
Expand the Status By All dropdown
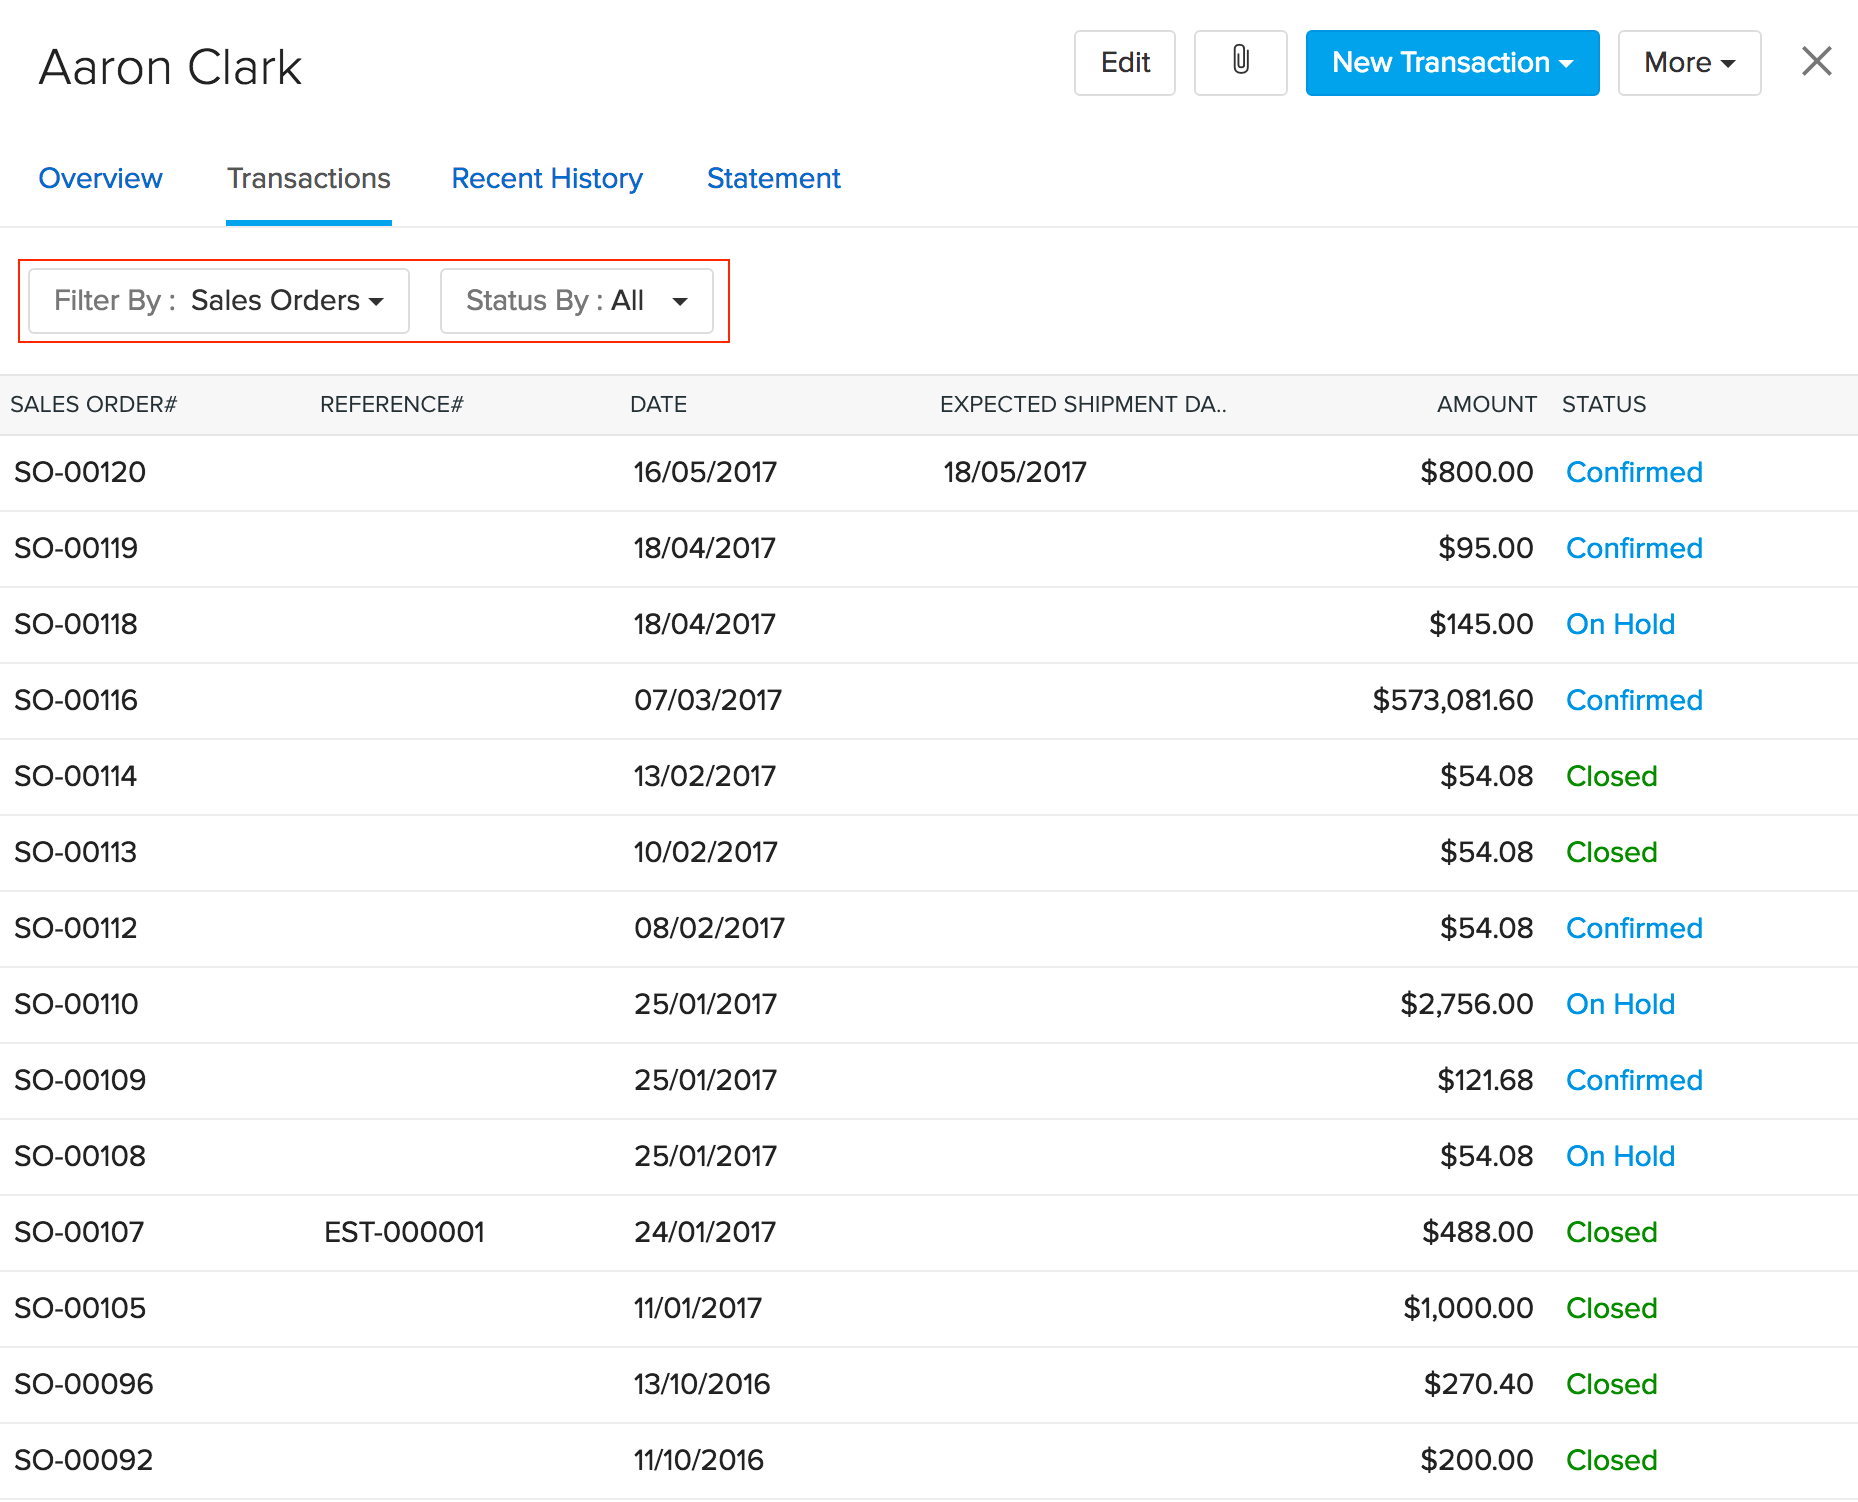[577, 300]
